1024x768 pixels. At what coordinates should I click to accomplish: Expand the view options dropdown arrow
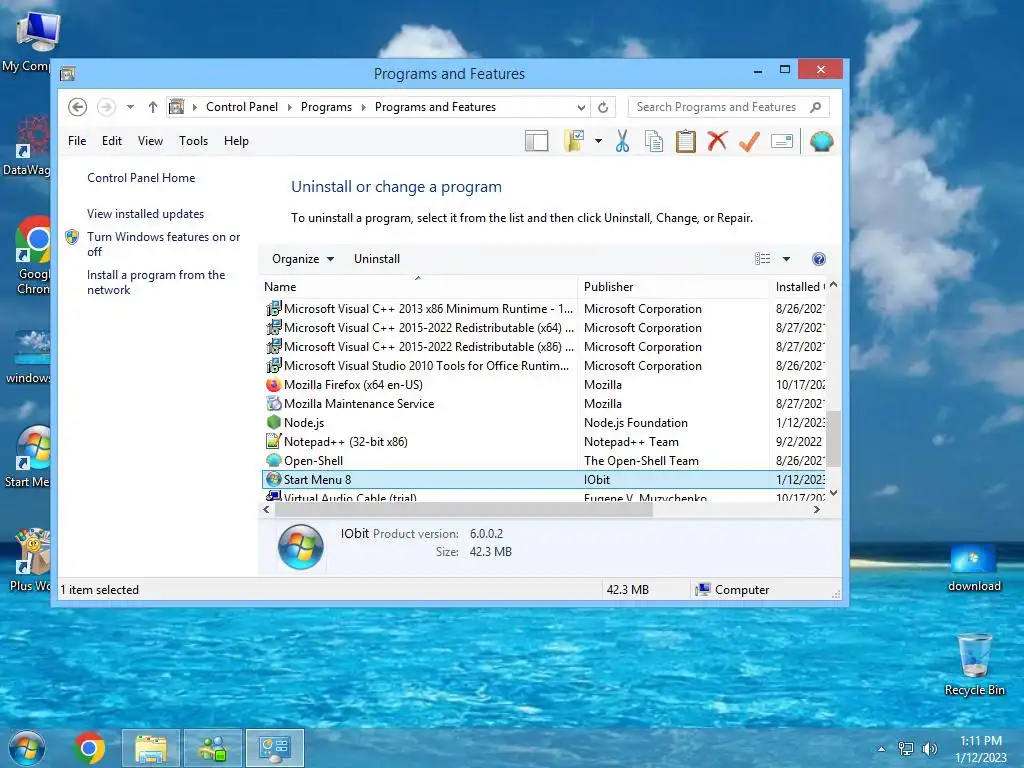(x=786, y=259)
